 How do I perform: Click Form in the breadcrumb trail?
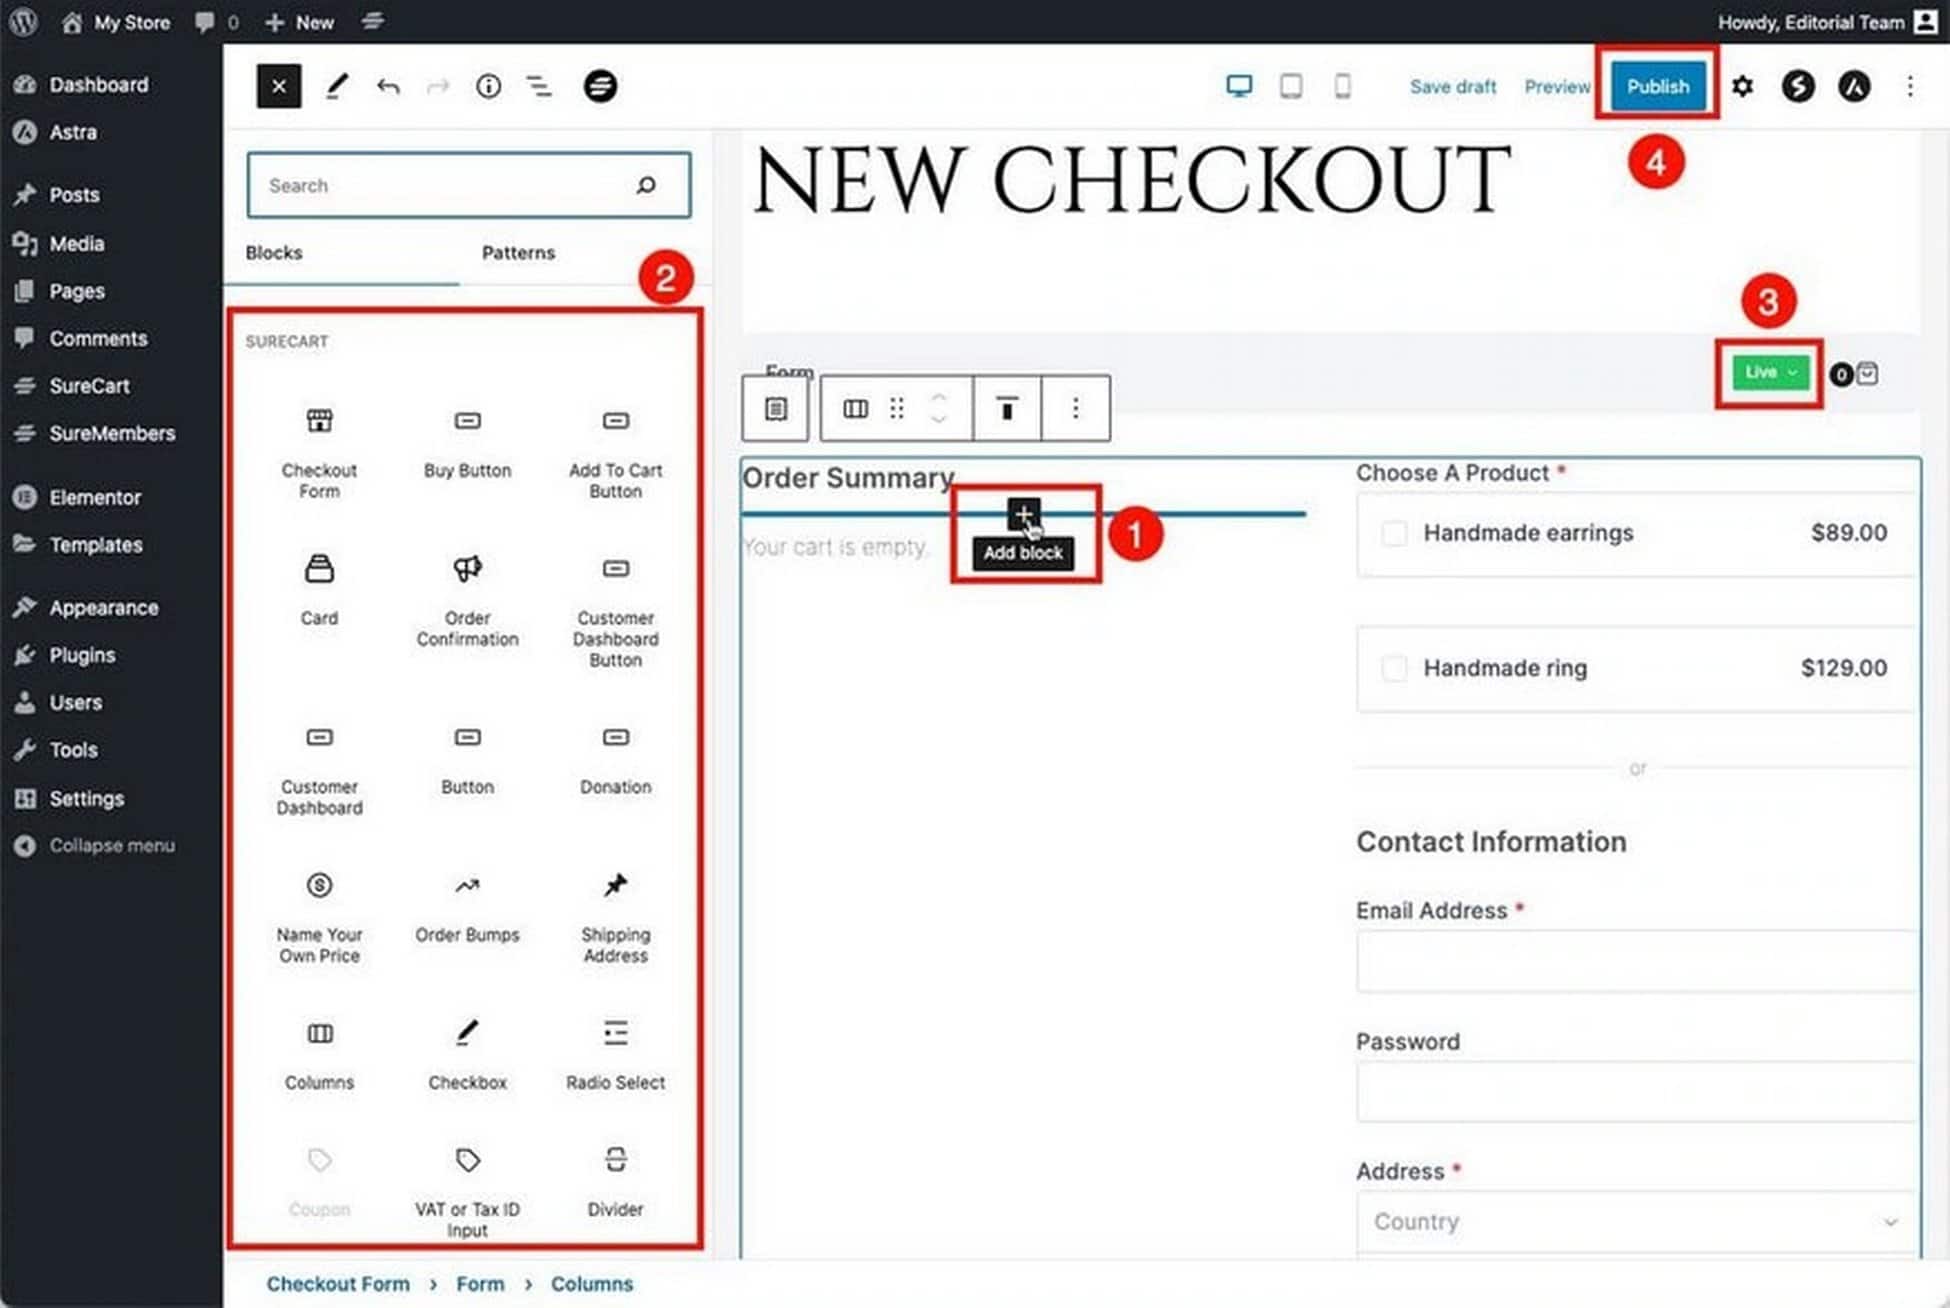(x=480, y=1284)
